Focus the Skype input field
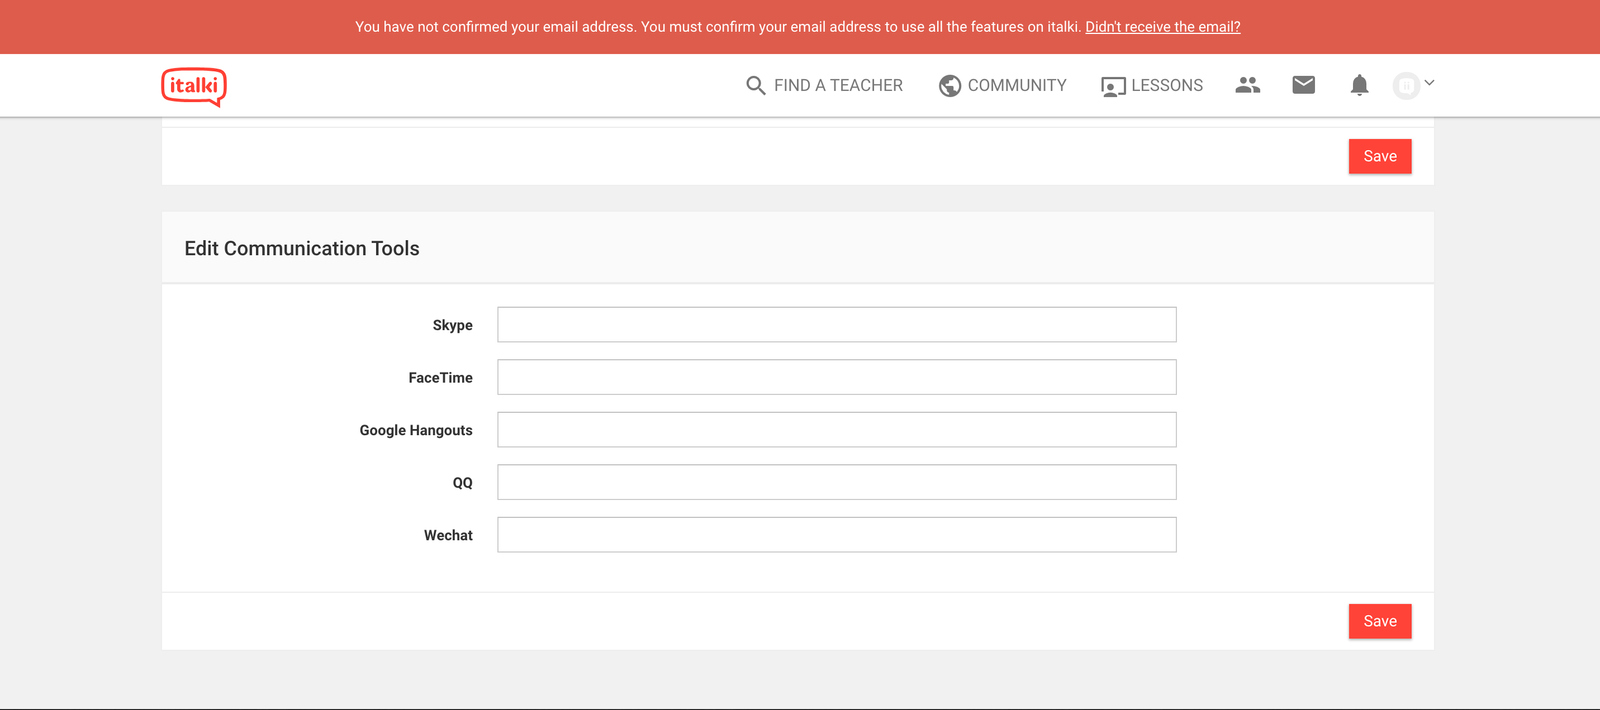Viewport: 1600px width, 710px height. [x=836, y=325]
